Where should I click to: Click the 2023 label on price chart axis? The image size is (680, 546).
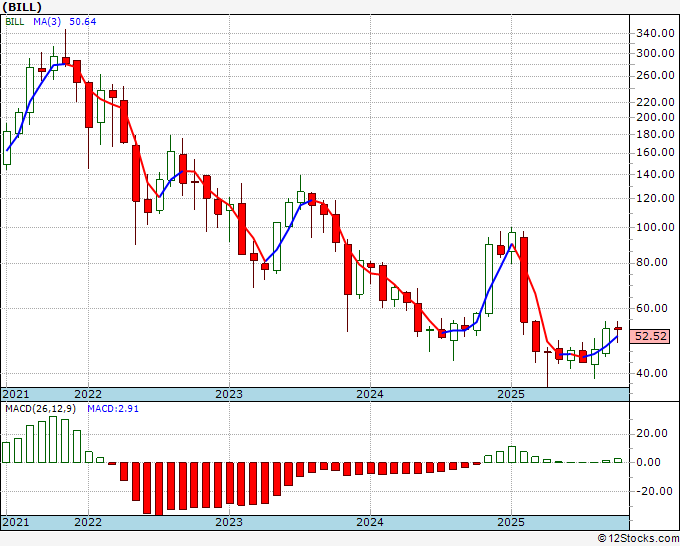coord(229,394)
